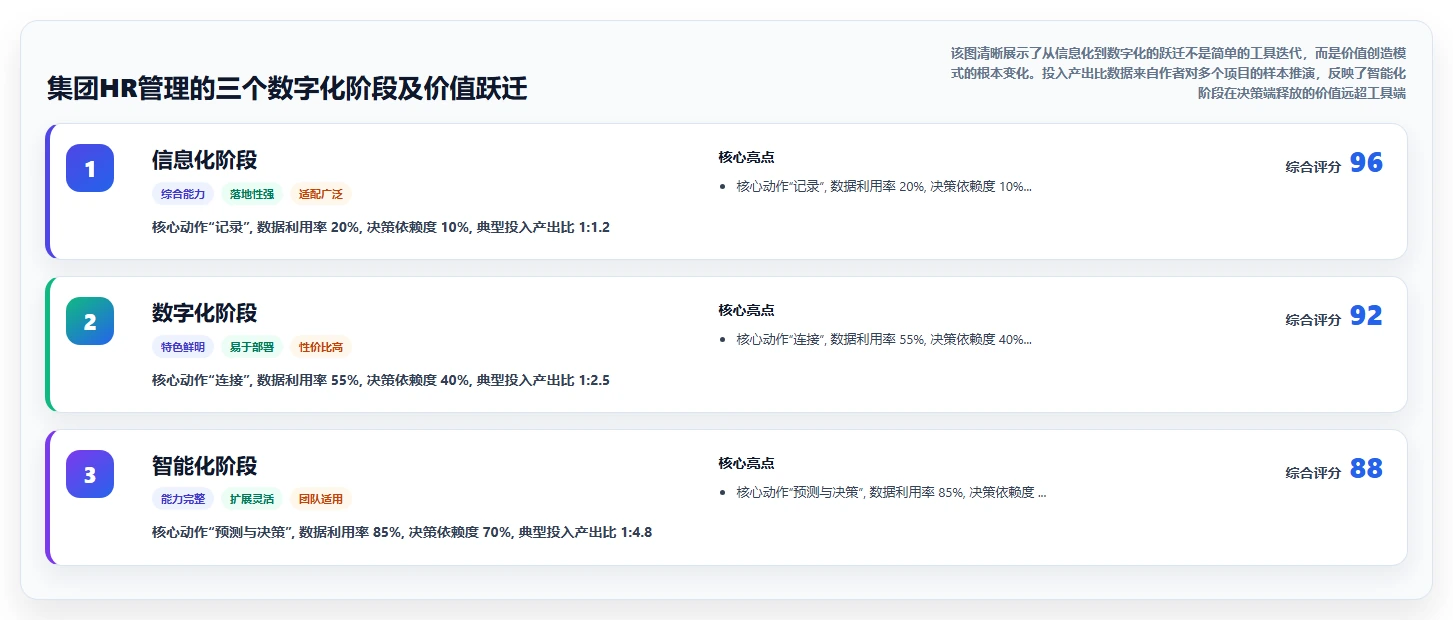The width and height of the screenshot is (1453, 620).
Task: Click the 易于部署 tag
Action: 252,347
